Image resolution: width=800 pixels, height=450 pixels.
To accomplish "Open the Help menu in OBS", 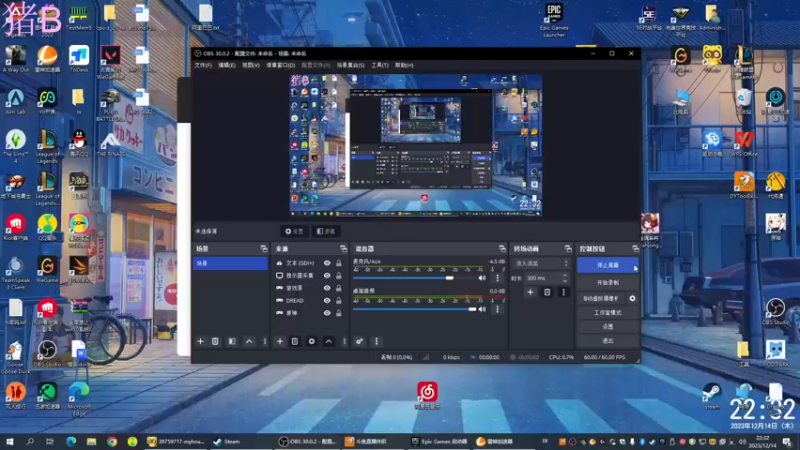I will [x=404, y=65].
